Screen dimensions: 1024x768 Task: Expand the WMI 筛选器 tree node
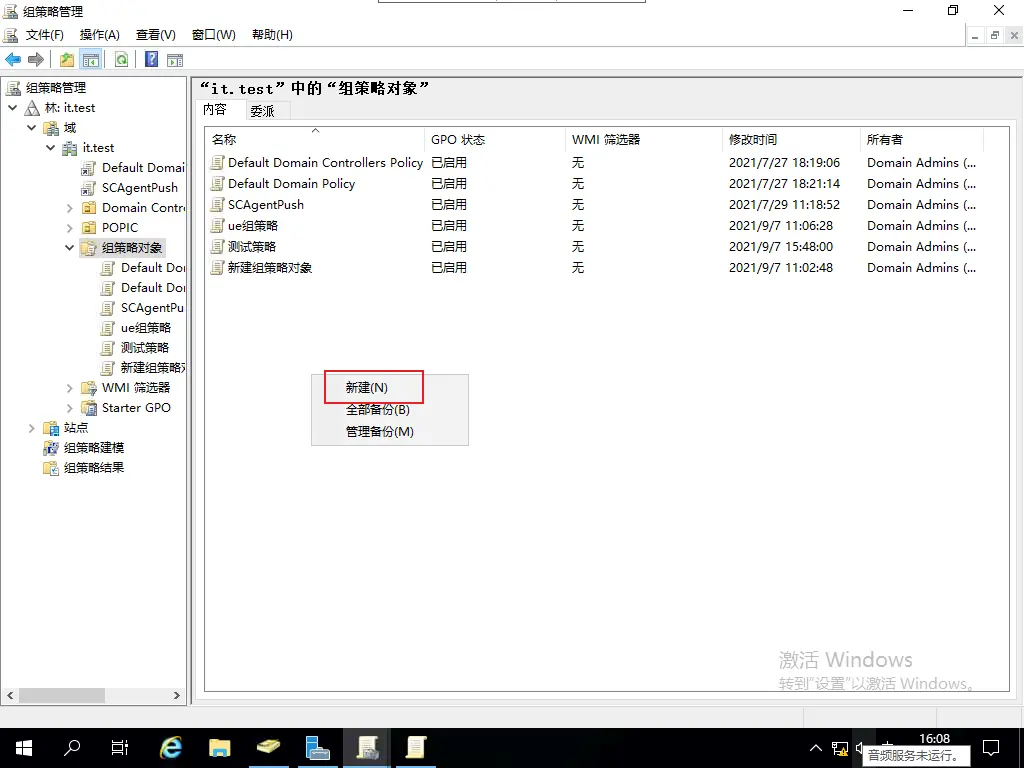70,387
